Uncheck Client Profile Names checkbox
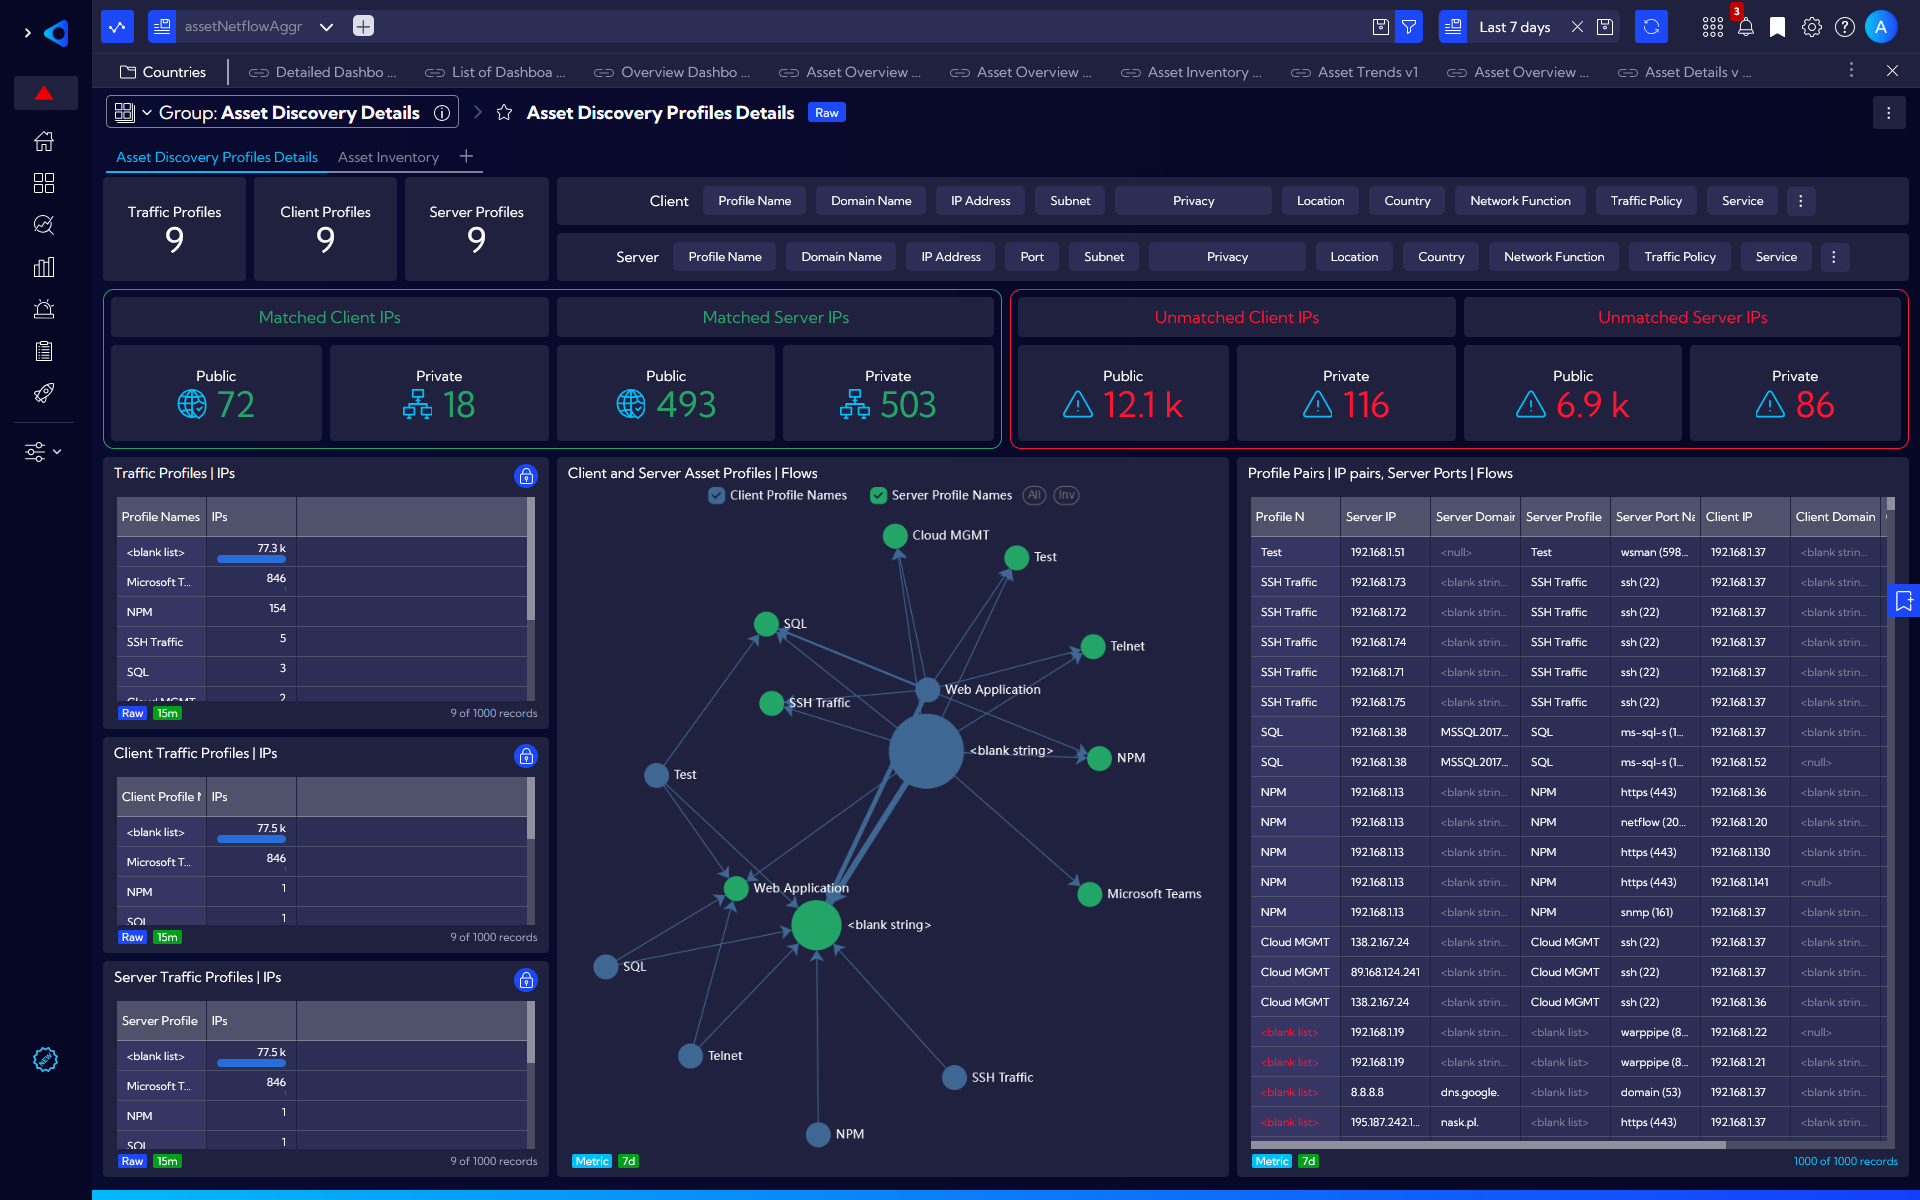This screenshot has height=1200, width=1920. click(x=716, y=495)
